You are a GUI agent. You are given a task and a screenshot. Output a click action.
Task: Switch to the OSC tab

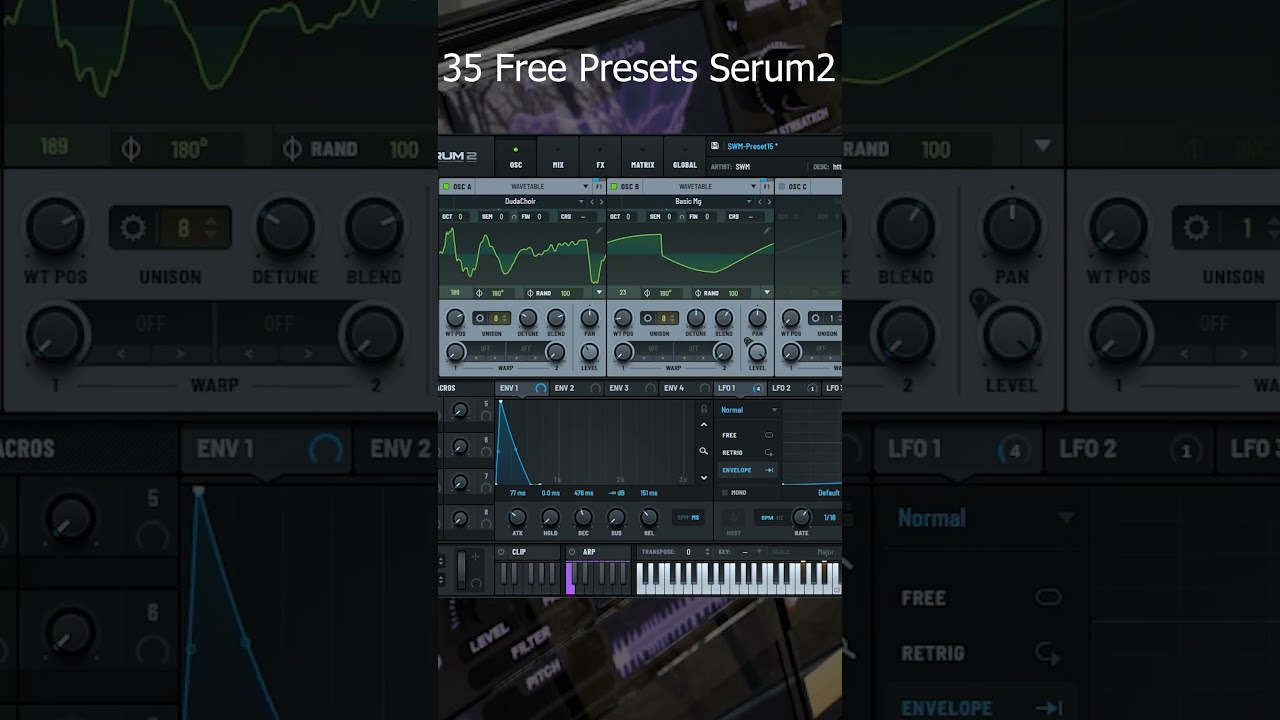(x=516, y=157)
